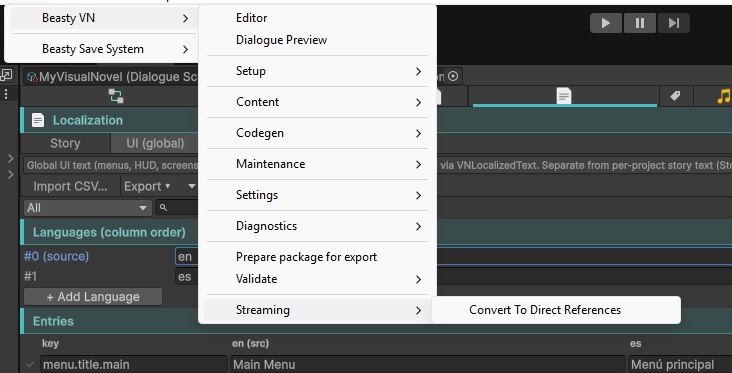Click the green checkmark beside menu.title.main
Image resolution: width=732 pixels, height=373 pixels.
(x=30, y=364)
